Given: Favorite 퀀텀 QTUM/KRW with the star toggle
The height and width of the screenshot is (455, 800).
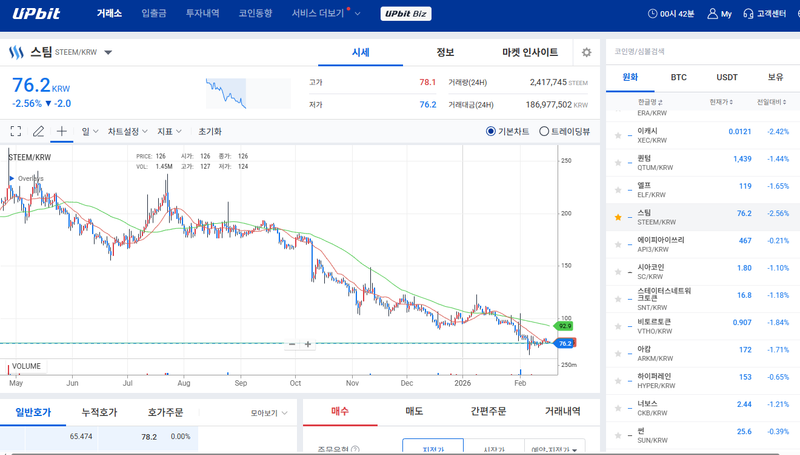Looking at the screenshot, I should click(x=617, y=163).
